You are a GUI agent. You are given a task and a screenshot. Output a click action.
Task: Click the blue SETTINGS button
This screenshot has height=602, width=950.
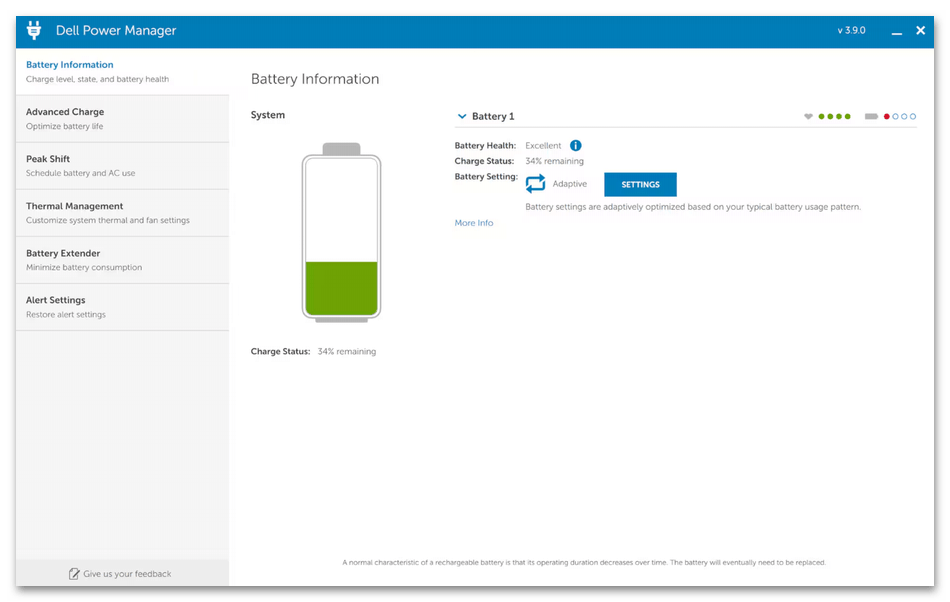tap(640, 185)
